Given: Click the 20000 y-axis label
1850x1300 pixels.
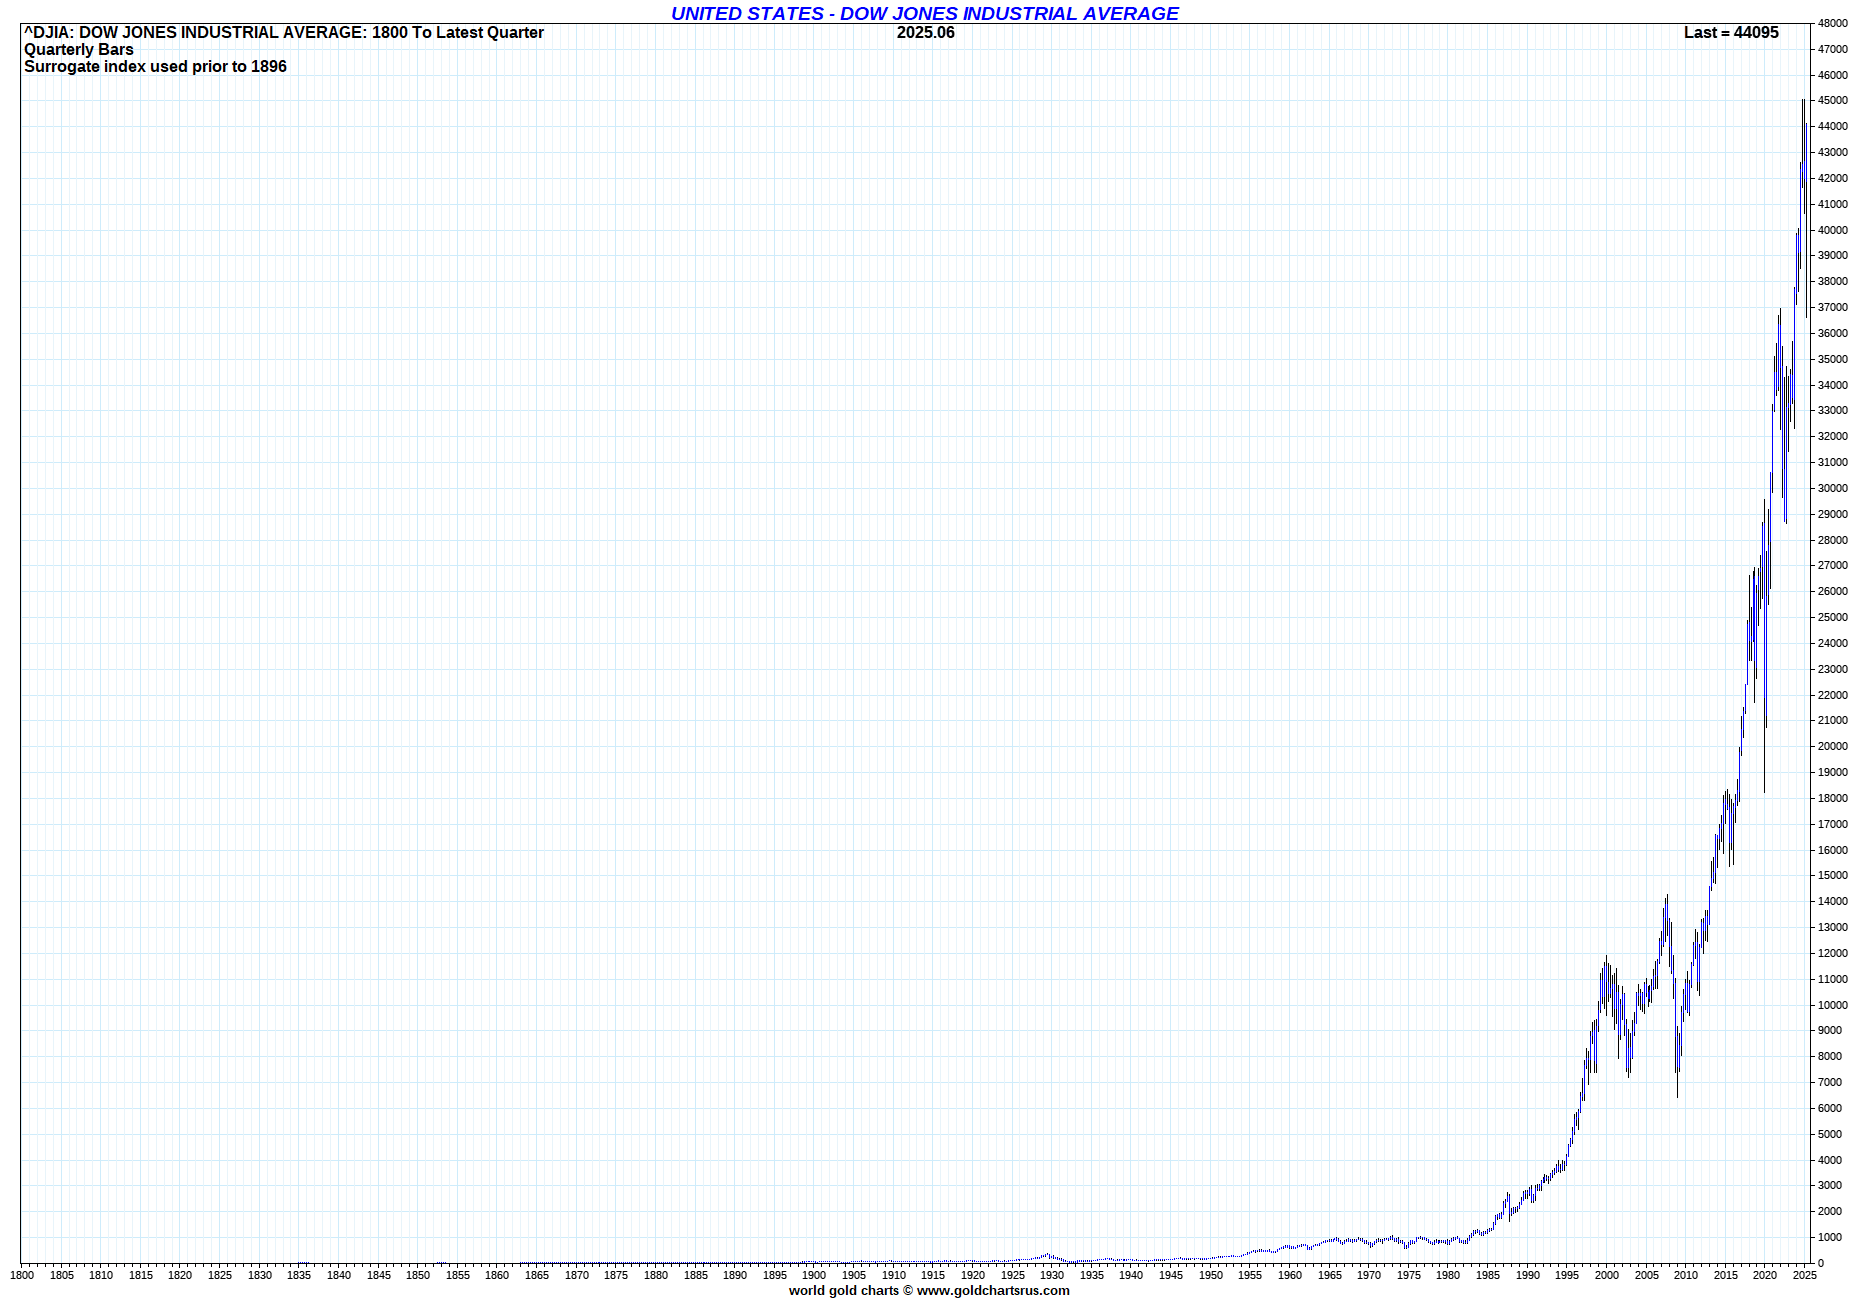Looking at the screenshot, I should tap(1833, 746).
